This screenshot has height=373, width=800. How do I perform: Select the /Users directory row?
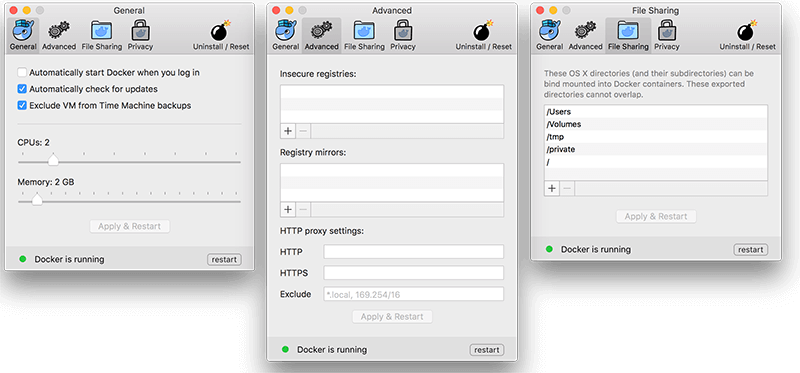(656, 112)
